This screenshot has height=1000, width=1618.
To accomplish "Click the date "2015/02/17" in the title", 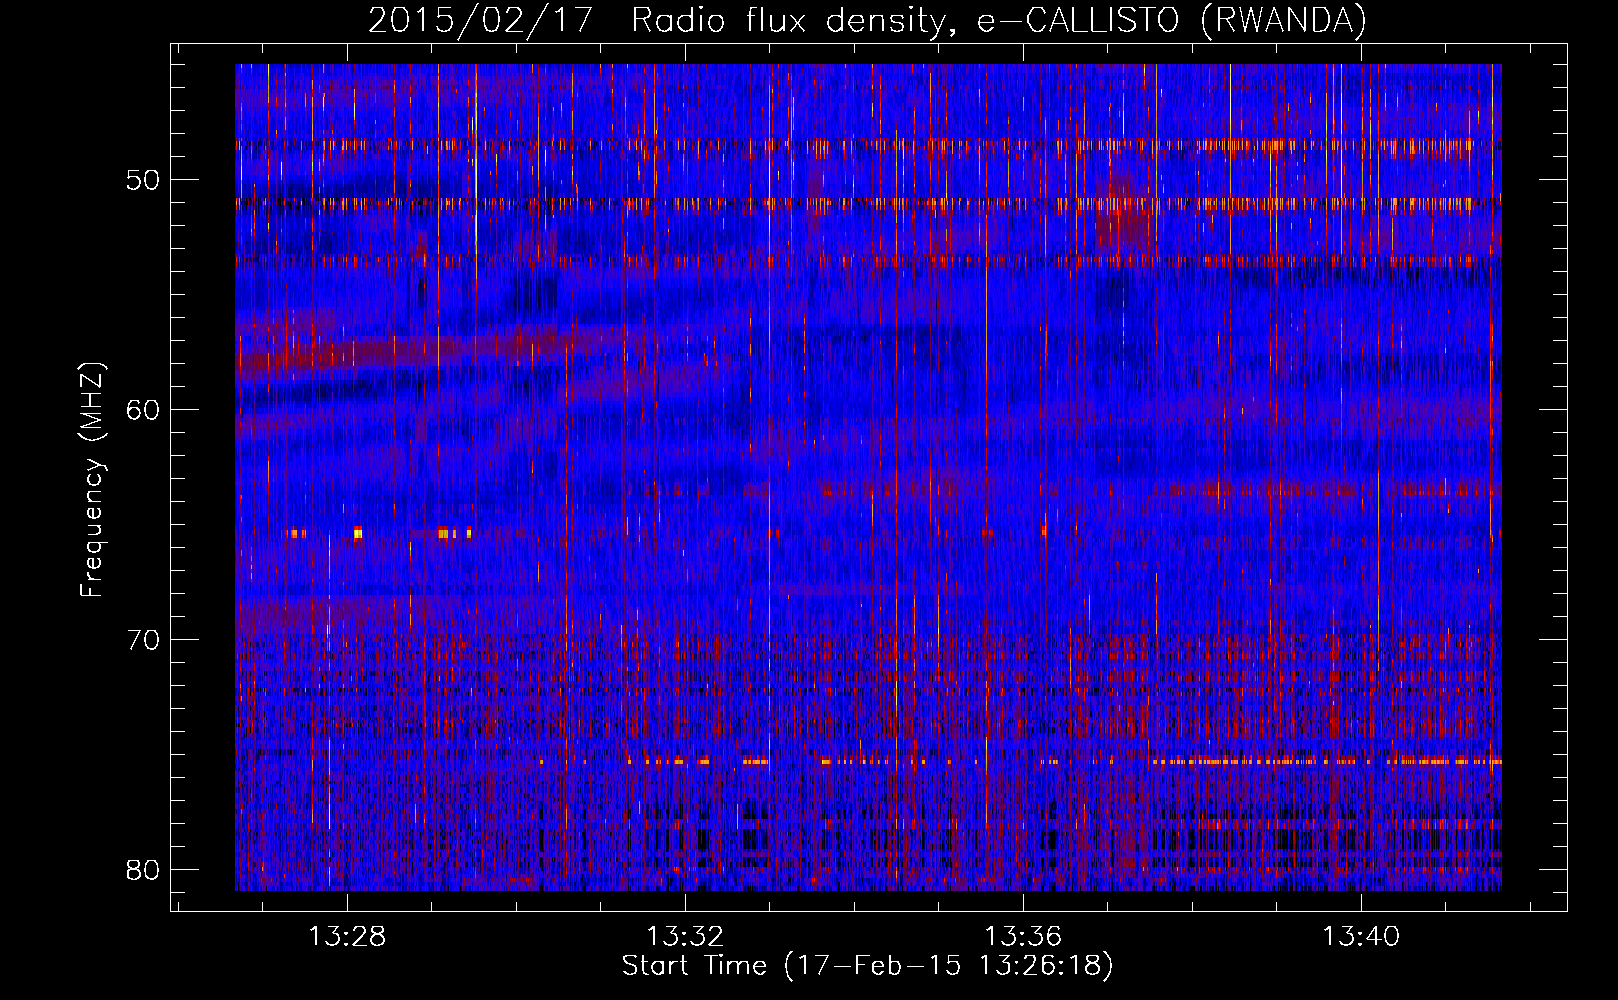I will point(481,21).
